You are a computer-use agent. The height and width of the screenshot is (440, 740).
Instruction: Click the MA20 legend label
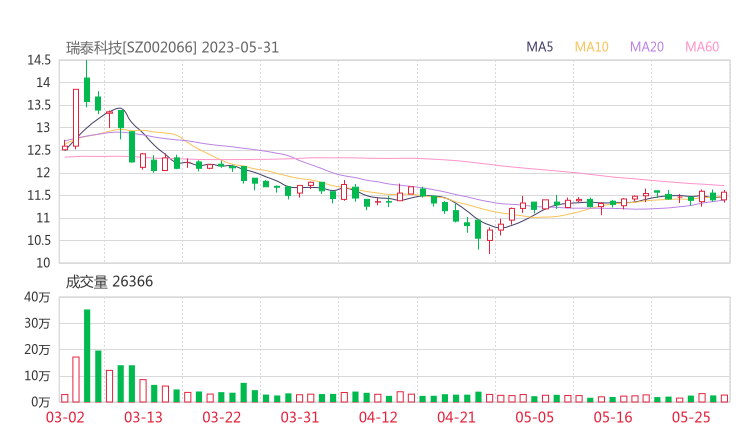tap(647, 47)
